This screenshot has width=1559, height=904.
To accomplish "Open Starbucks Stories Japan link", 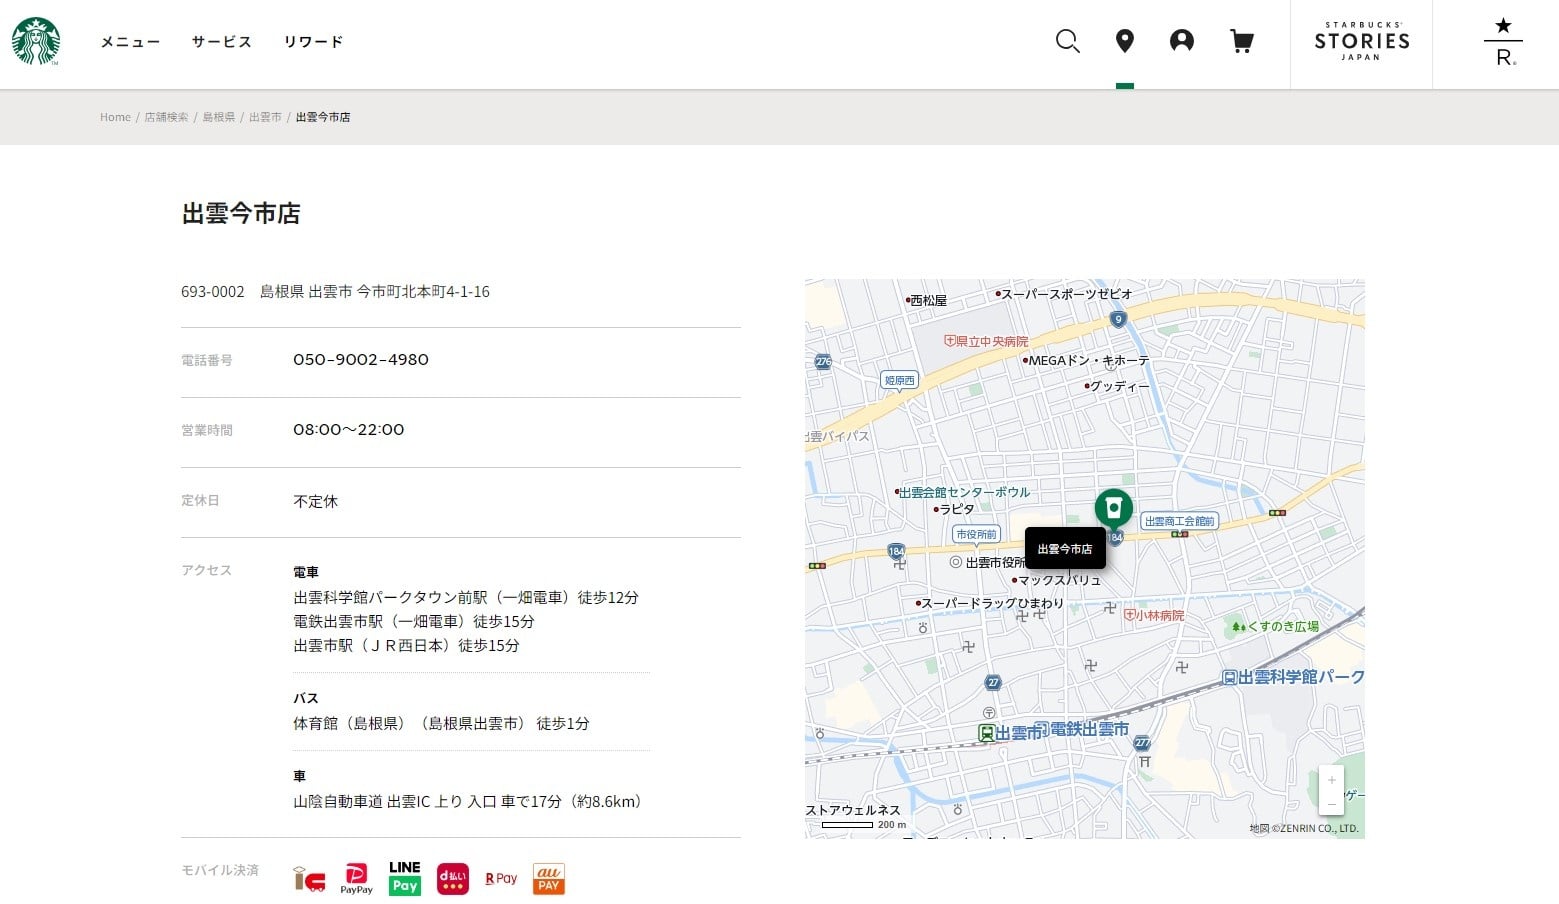I will [1362, 42].
